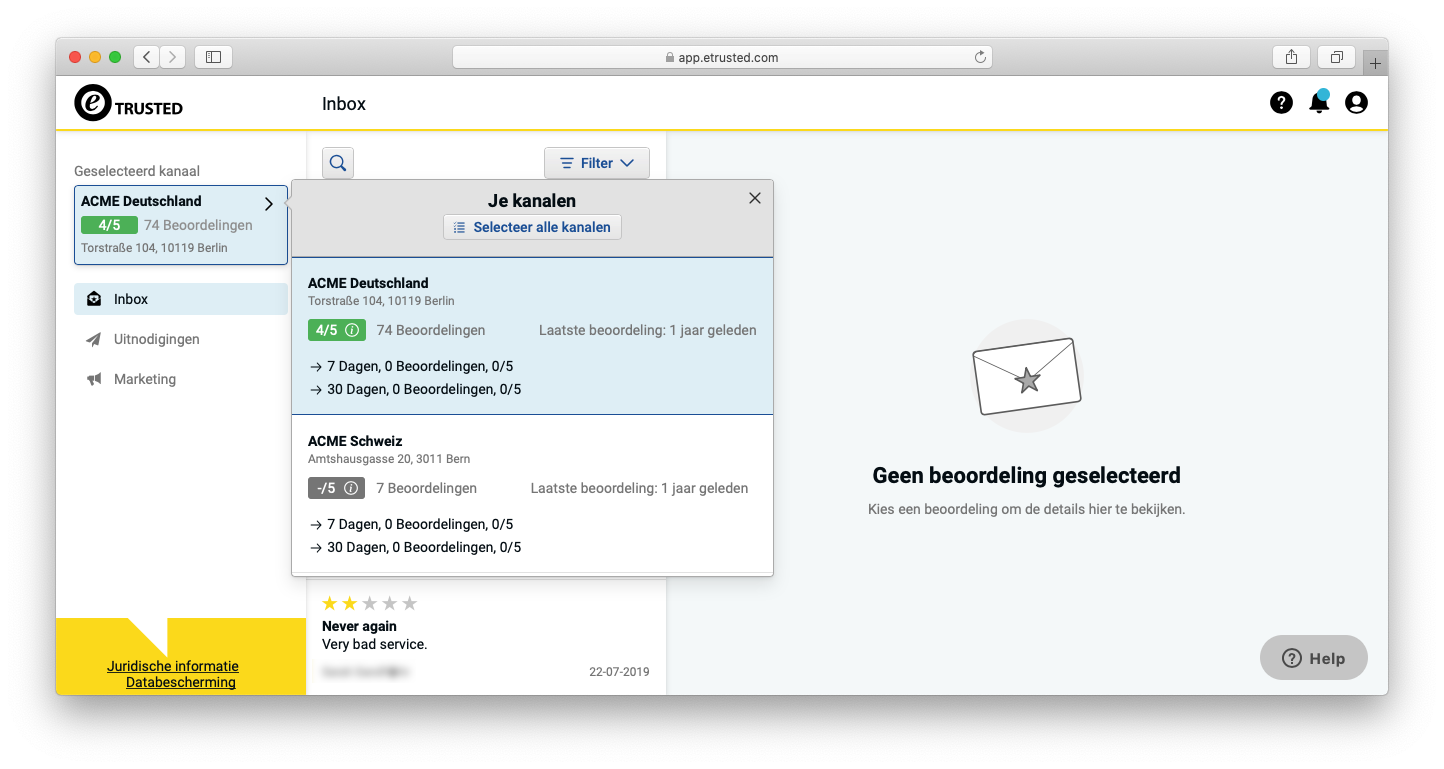Open Inbox in sidebar

tap(181, 299)
